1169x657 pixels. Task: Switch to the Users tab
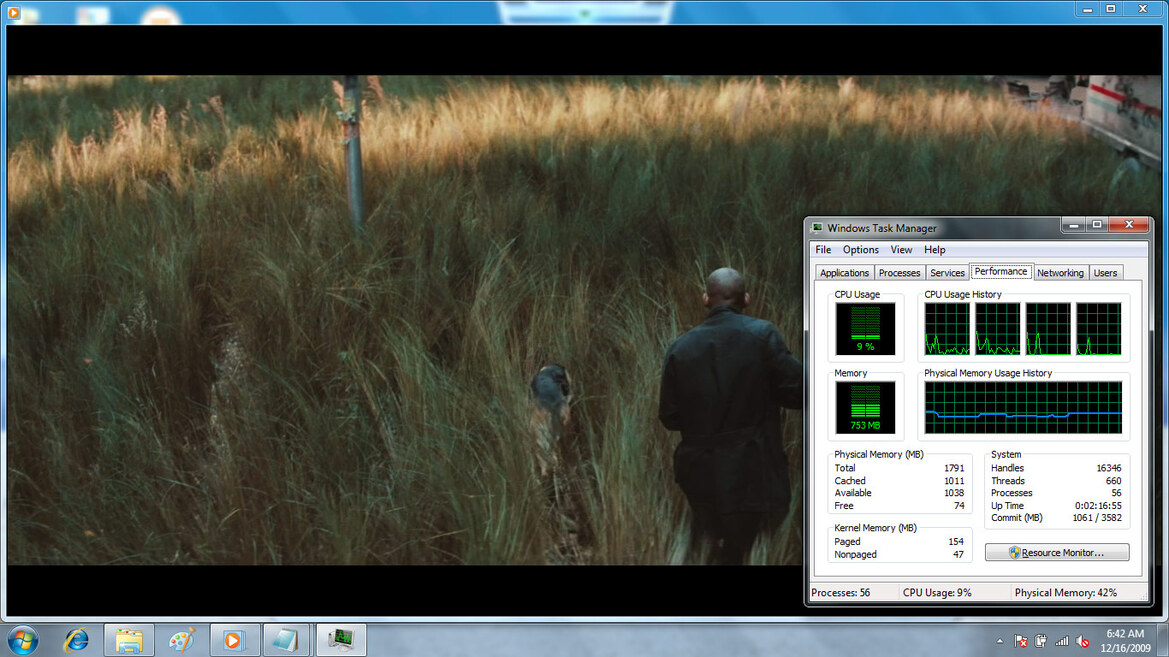(1105, 273)
